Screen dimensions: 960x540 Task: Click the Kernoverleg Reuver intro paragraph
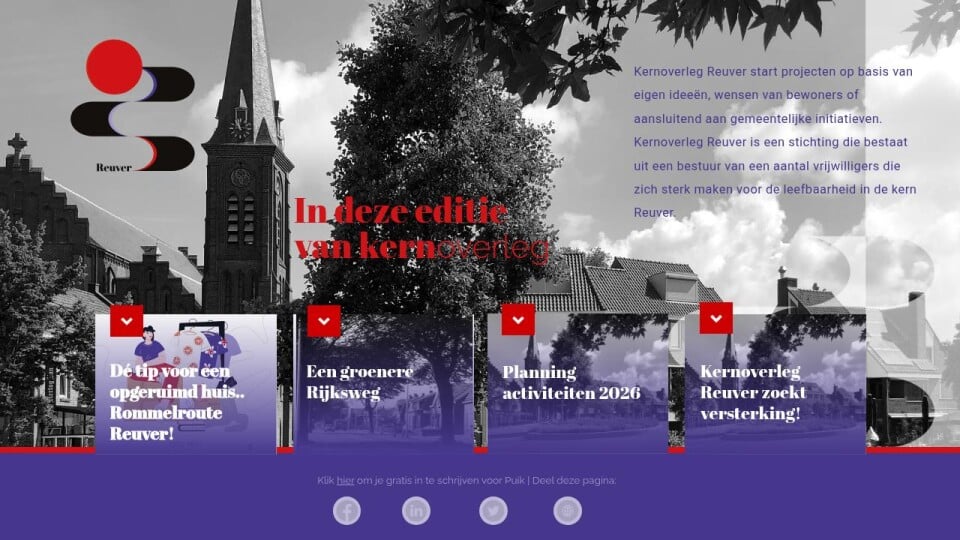click(x=775, y=142)
